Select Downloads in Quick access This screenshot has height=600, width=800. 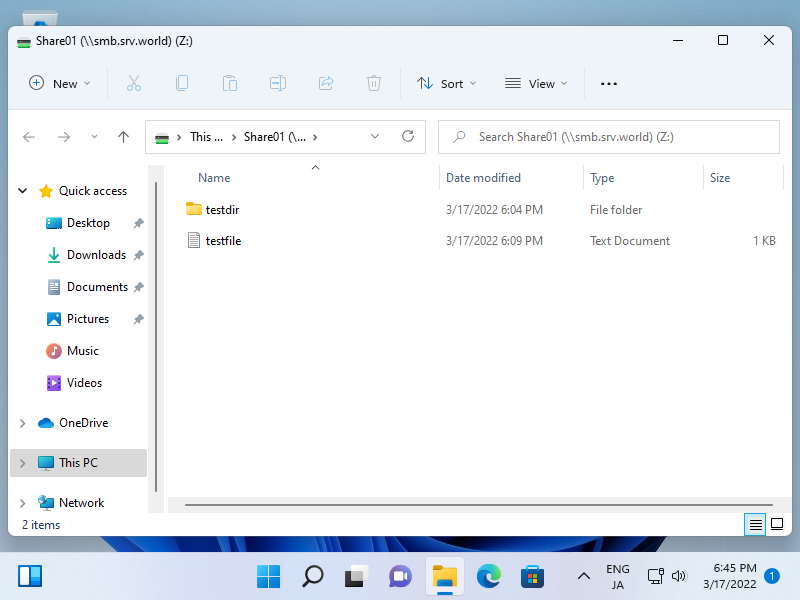96,255
